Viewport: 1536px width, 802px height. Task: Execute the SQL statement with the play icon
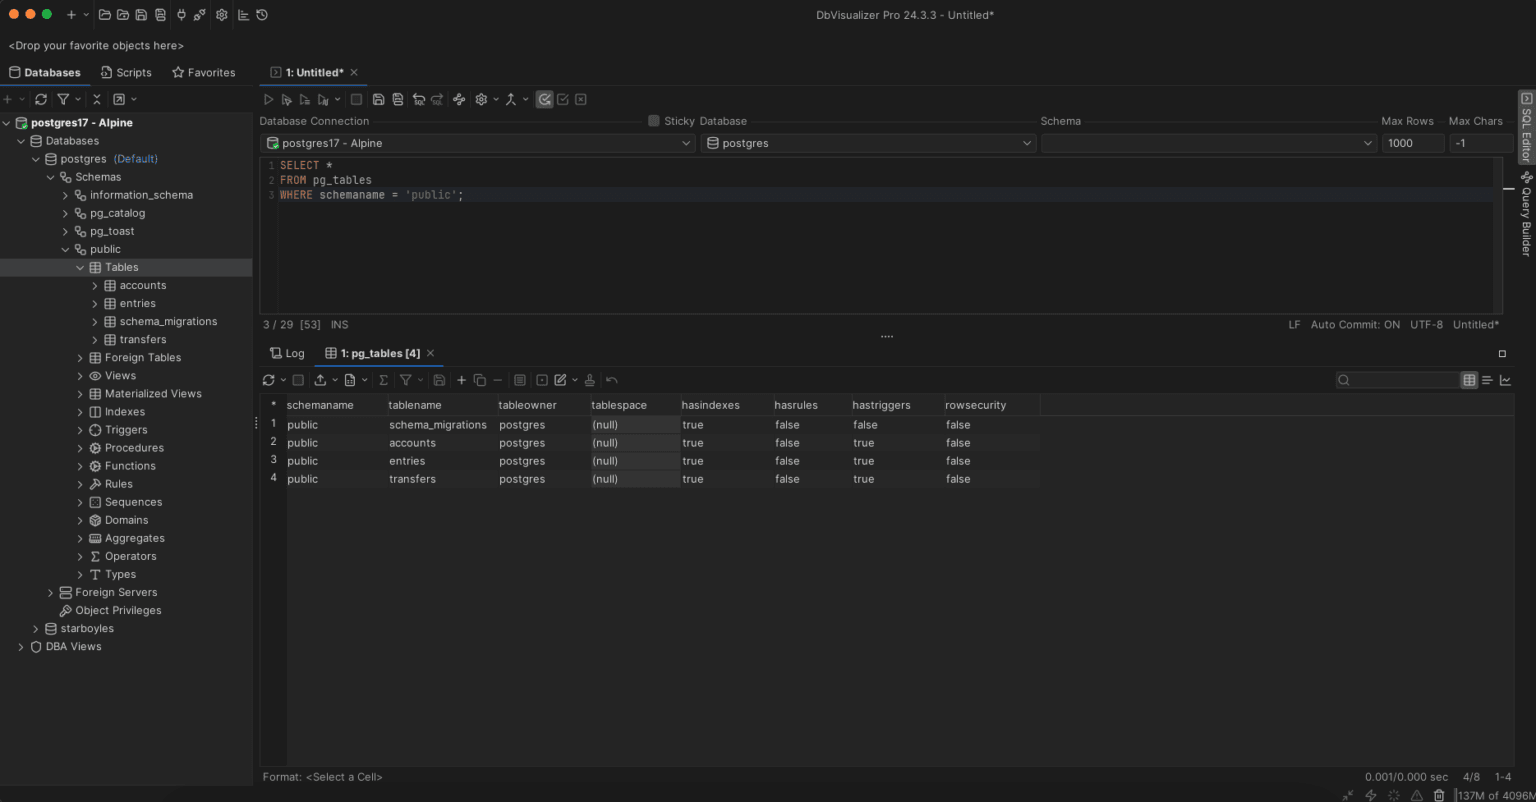click(268, 99)
